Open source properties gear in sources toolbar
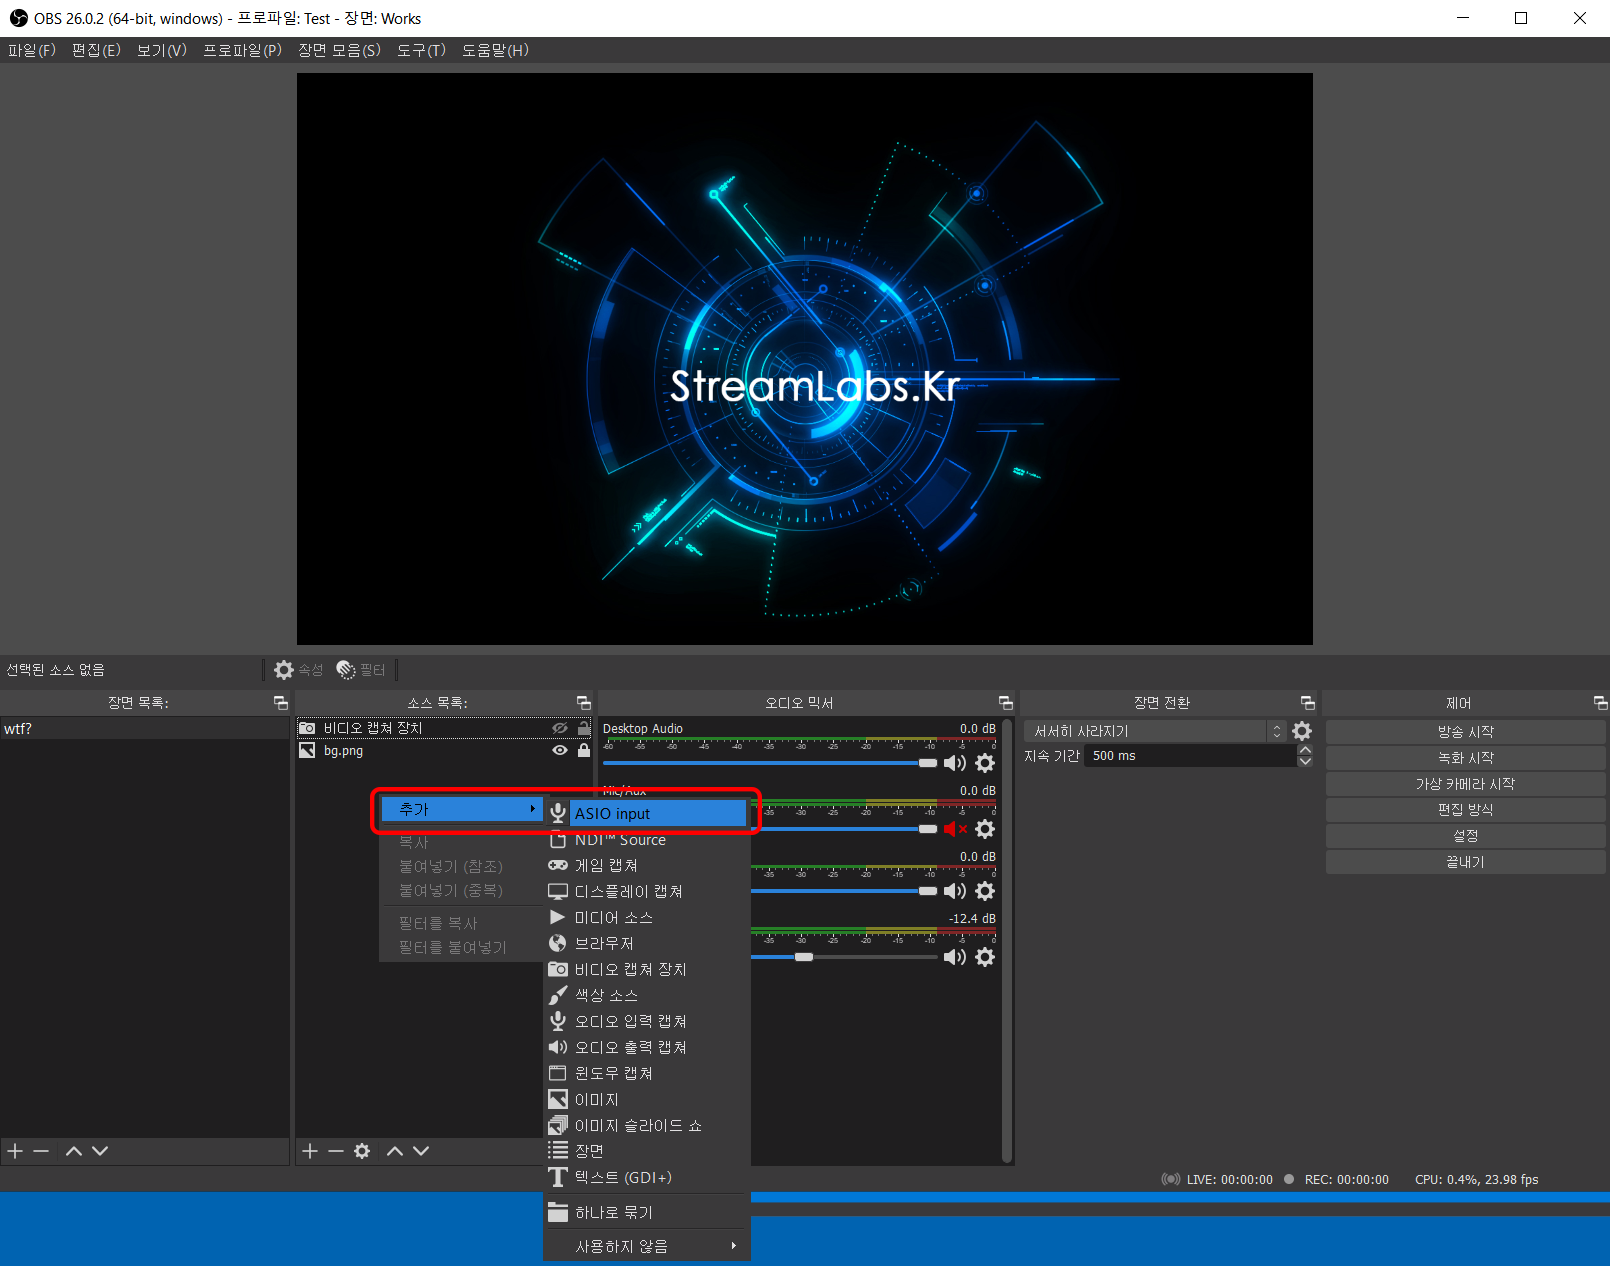 362,1151
